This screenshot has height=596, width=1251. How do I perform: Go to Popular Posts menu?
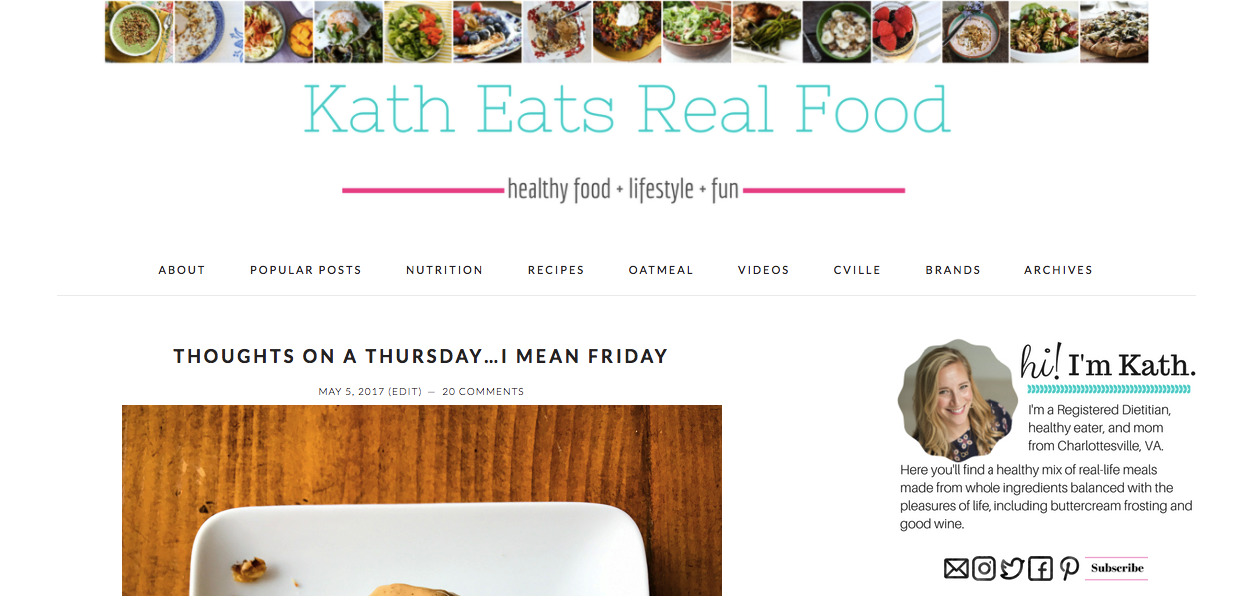(306, 270)
